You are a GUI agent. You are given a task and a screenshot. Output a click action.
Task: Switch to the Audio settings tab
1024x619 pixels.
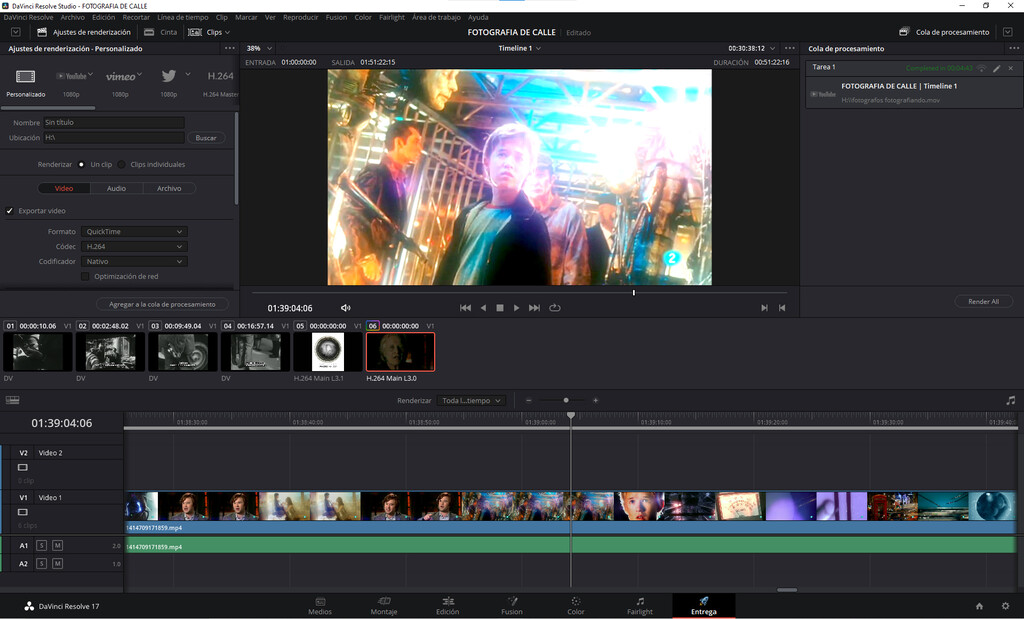pos(116,188)
